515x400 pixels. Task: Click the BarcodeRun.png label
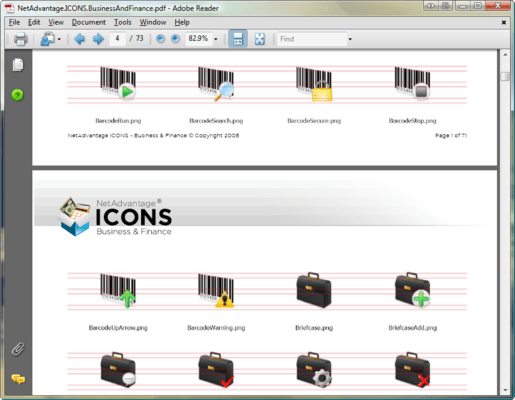118,121
